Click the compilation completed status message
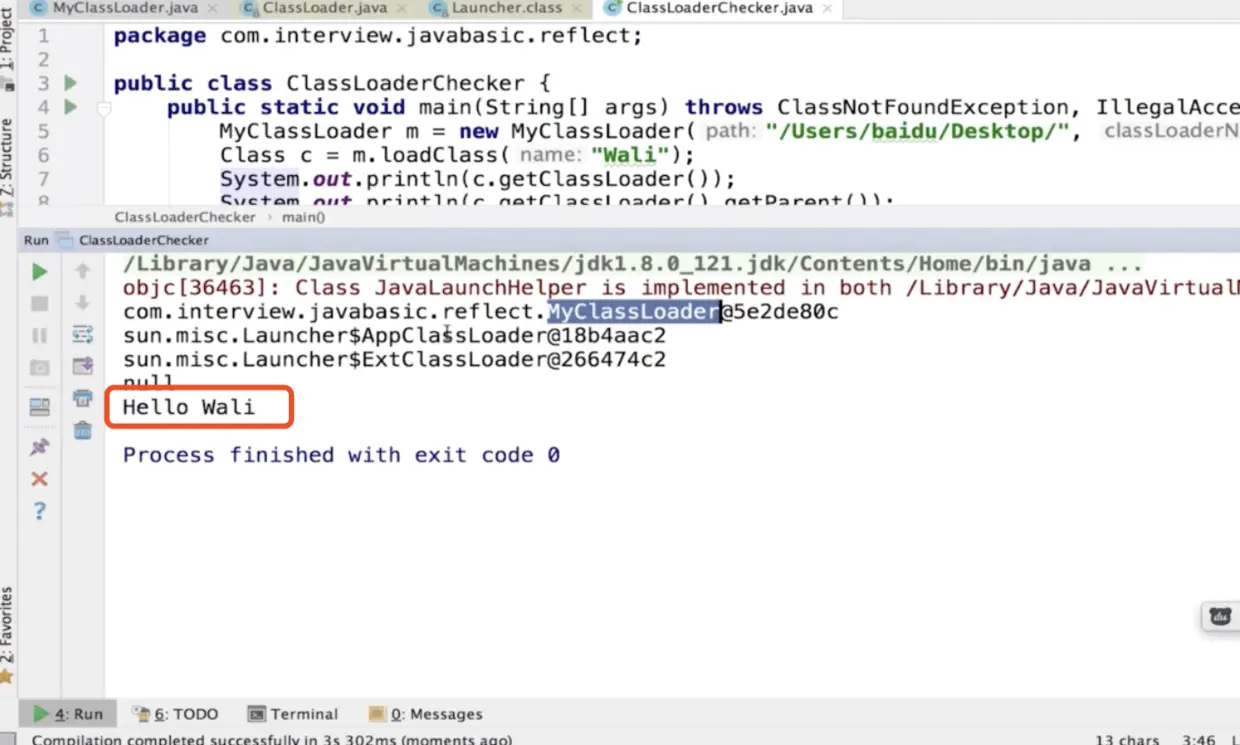Image resolution: width=1240 pixels, height=745 pixels. point(271,740)
